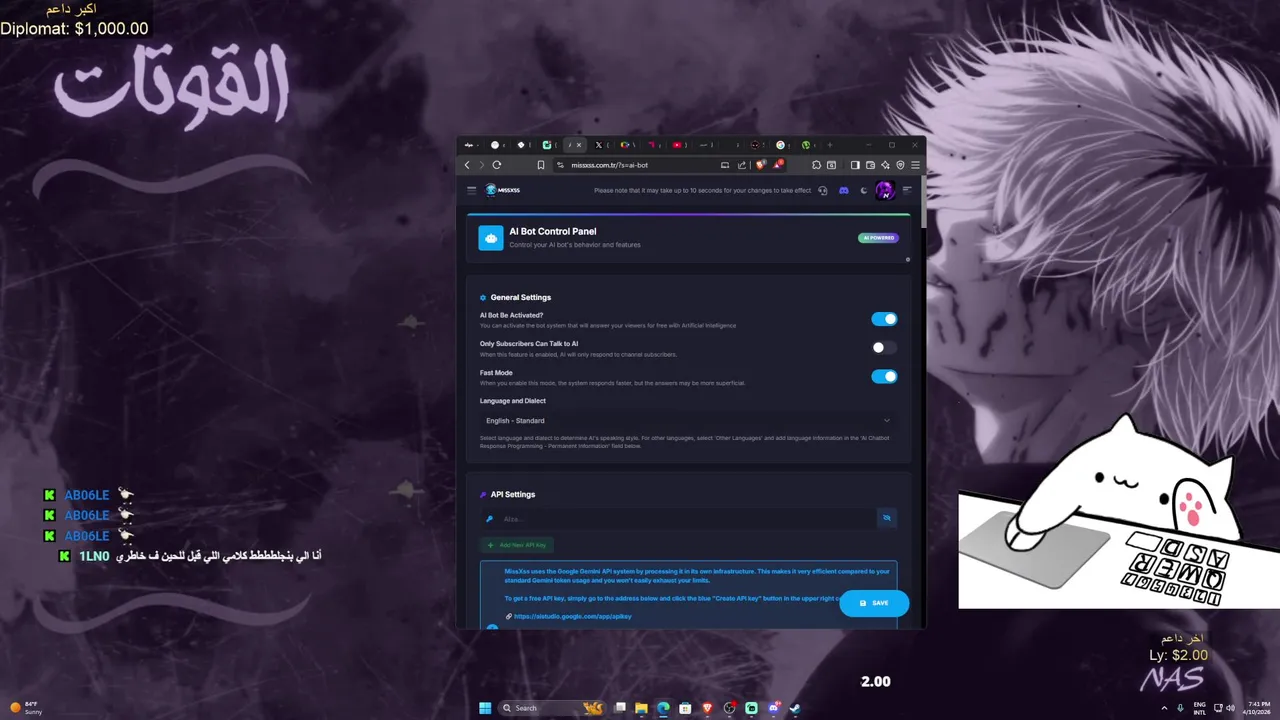
Task: Click the SAVE button
Action: tap(874, 603)
